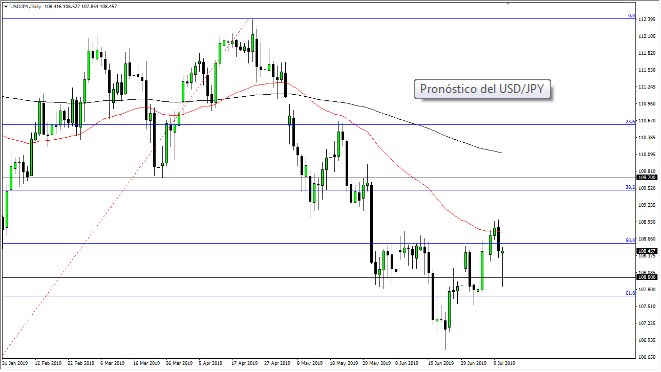Select the '6 Mar 2019' date axis label

pyautogui.click(x=113, y=363)
